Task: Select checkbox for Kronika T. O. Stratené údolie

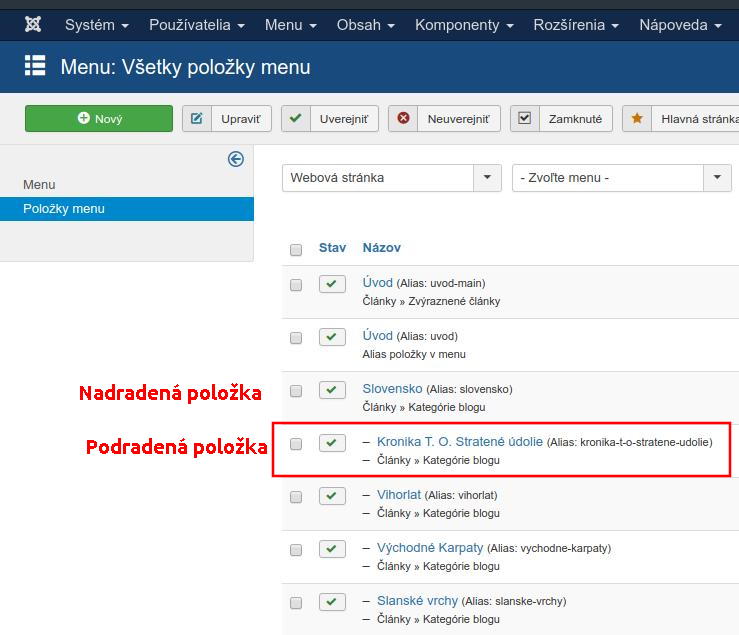Action: [x=296, y=444]
